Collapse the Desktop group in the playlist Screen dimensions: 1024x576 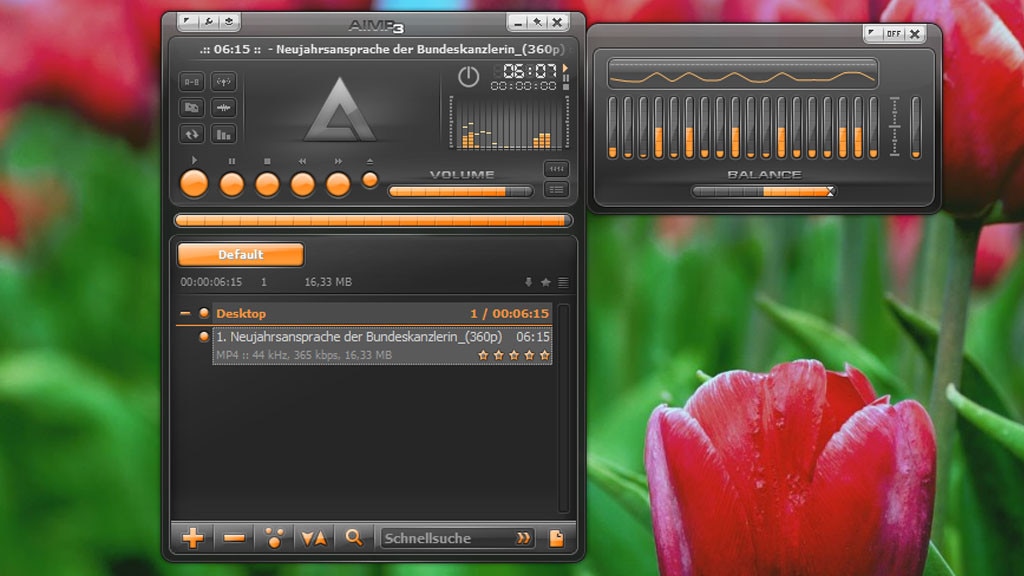click(185, 313)
